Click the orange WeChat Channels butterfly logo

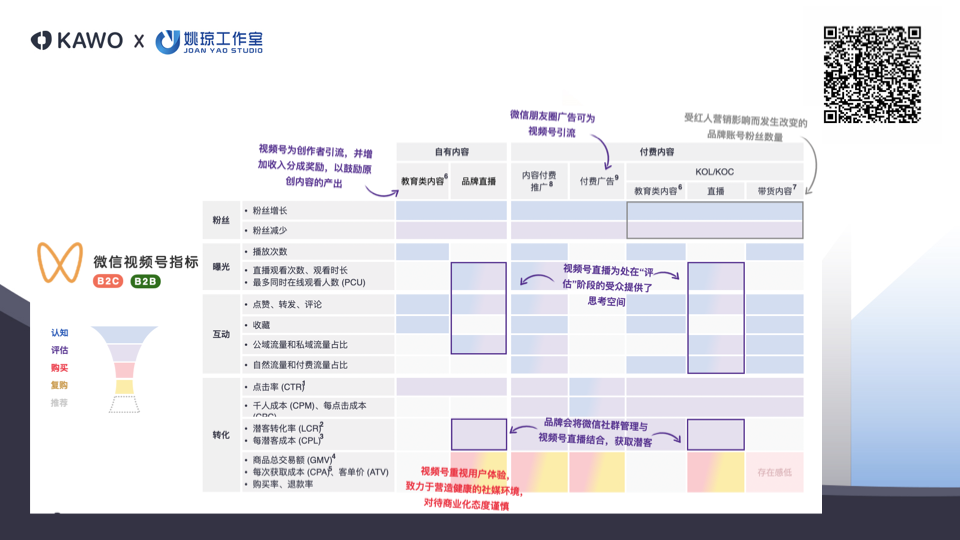click(60, 262)
